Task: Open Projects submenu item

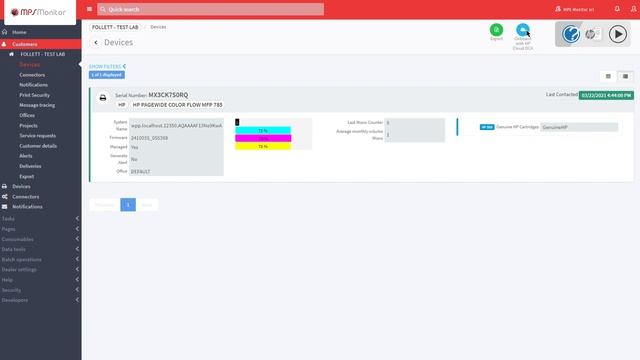Action: [28, 126]
